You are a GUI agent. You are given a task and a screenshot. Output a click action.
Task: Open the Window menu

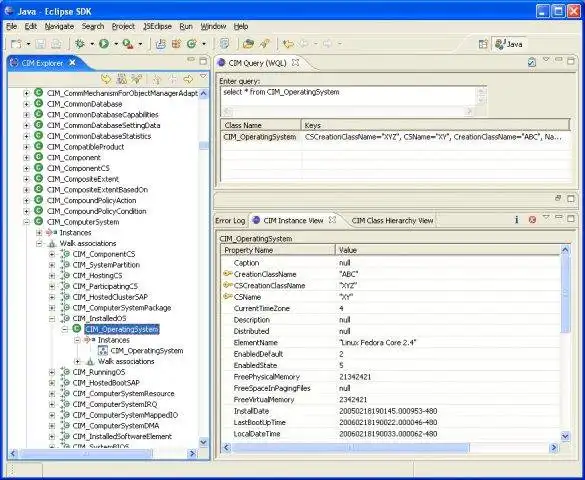213,26
